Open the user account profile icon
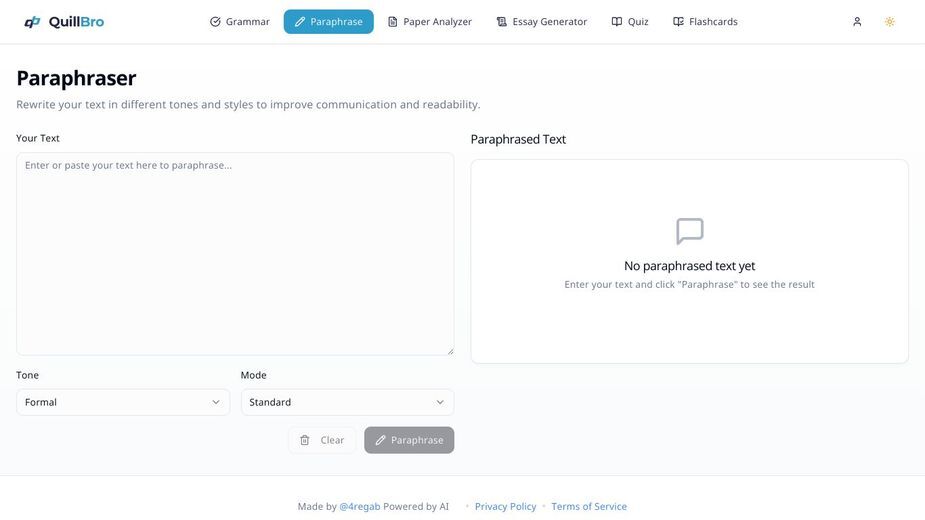The height and width of the screenshot is (520, 925). 857,22
